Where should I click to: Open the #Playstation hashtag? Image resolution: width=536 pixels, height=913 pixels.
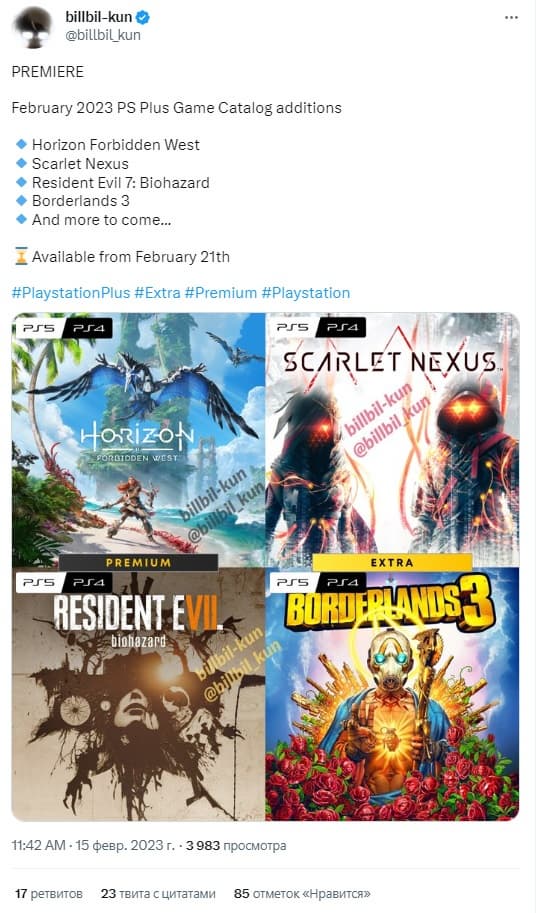pyautogui.click(x=306, y=293)
